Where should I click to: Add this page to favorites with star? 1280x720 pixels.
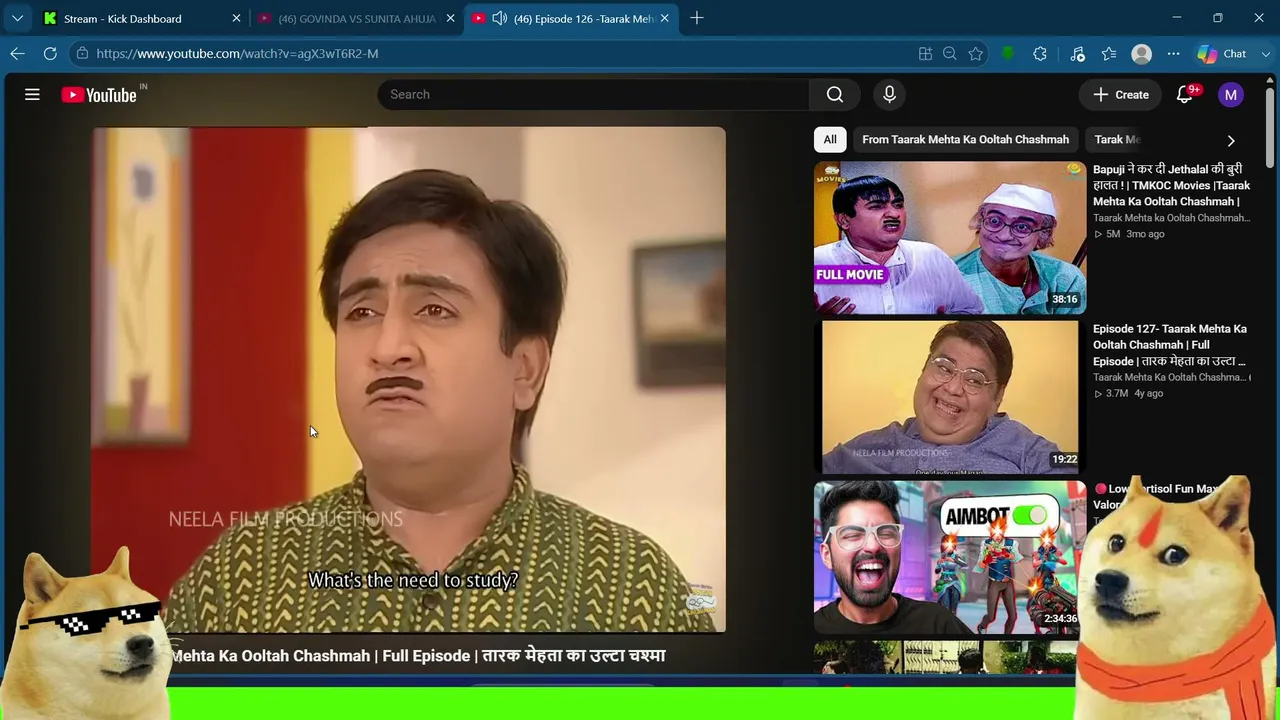pos(976,53)
